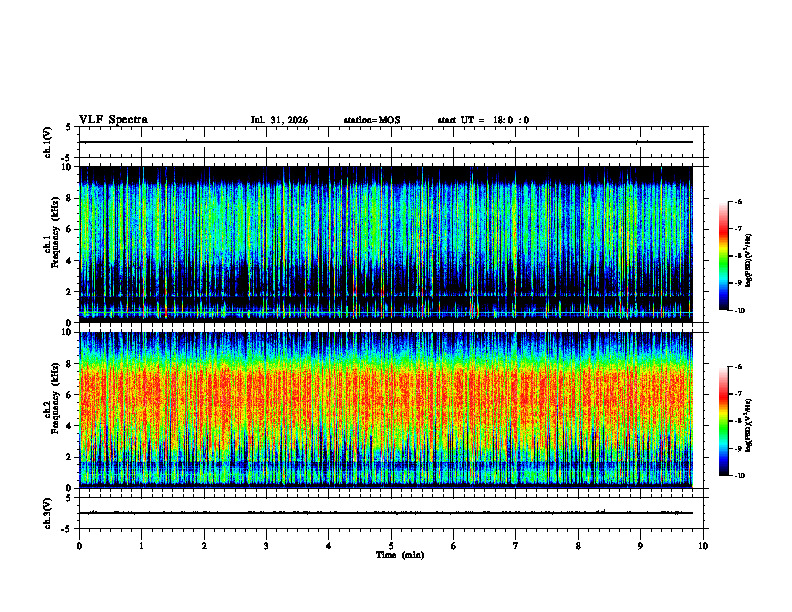Select the date text "Jul. 31, 2026"
792x612 pixels.
point(279,120)
